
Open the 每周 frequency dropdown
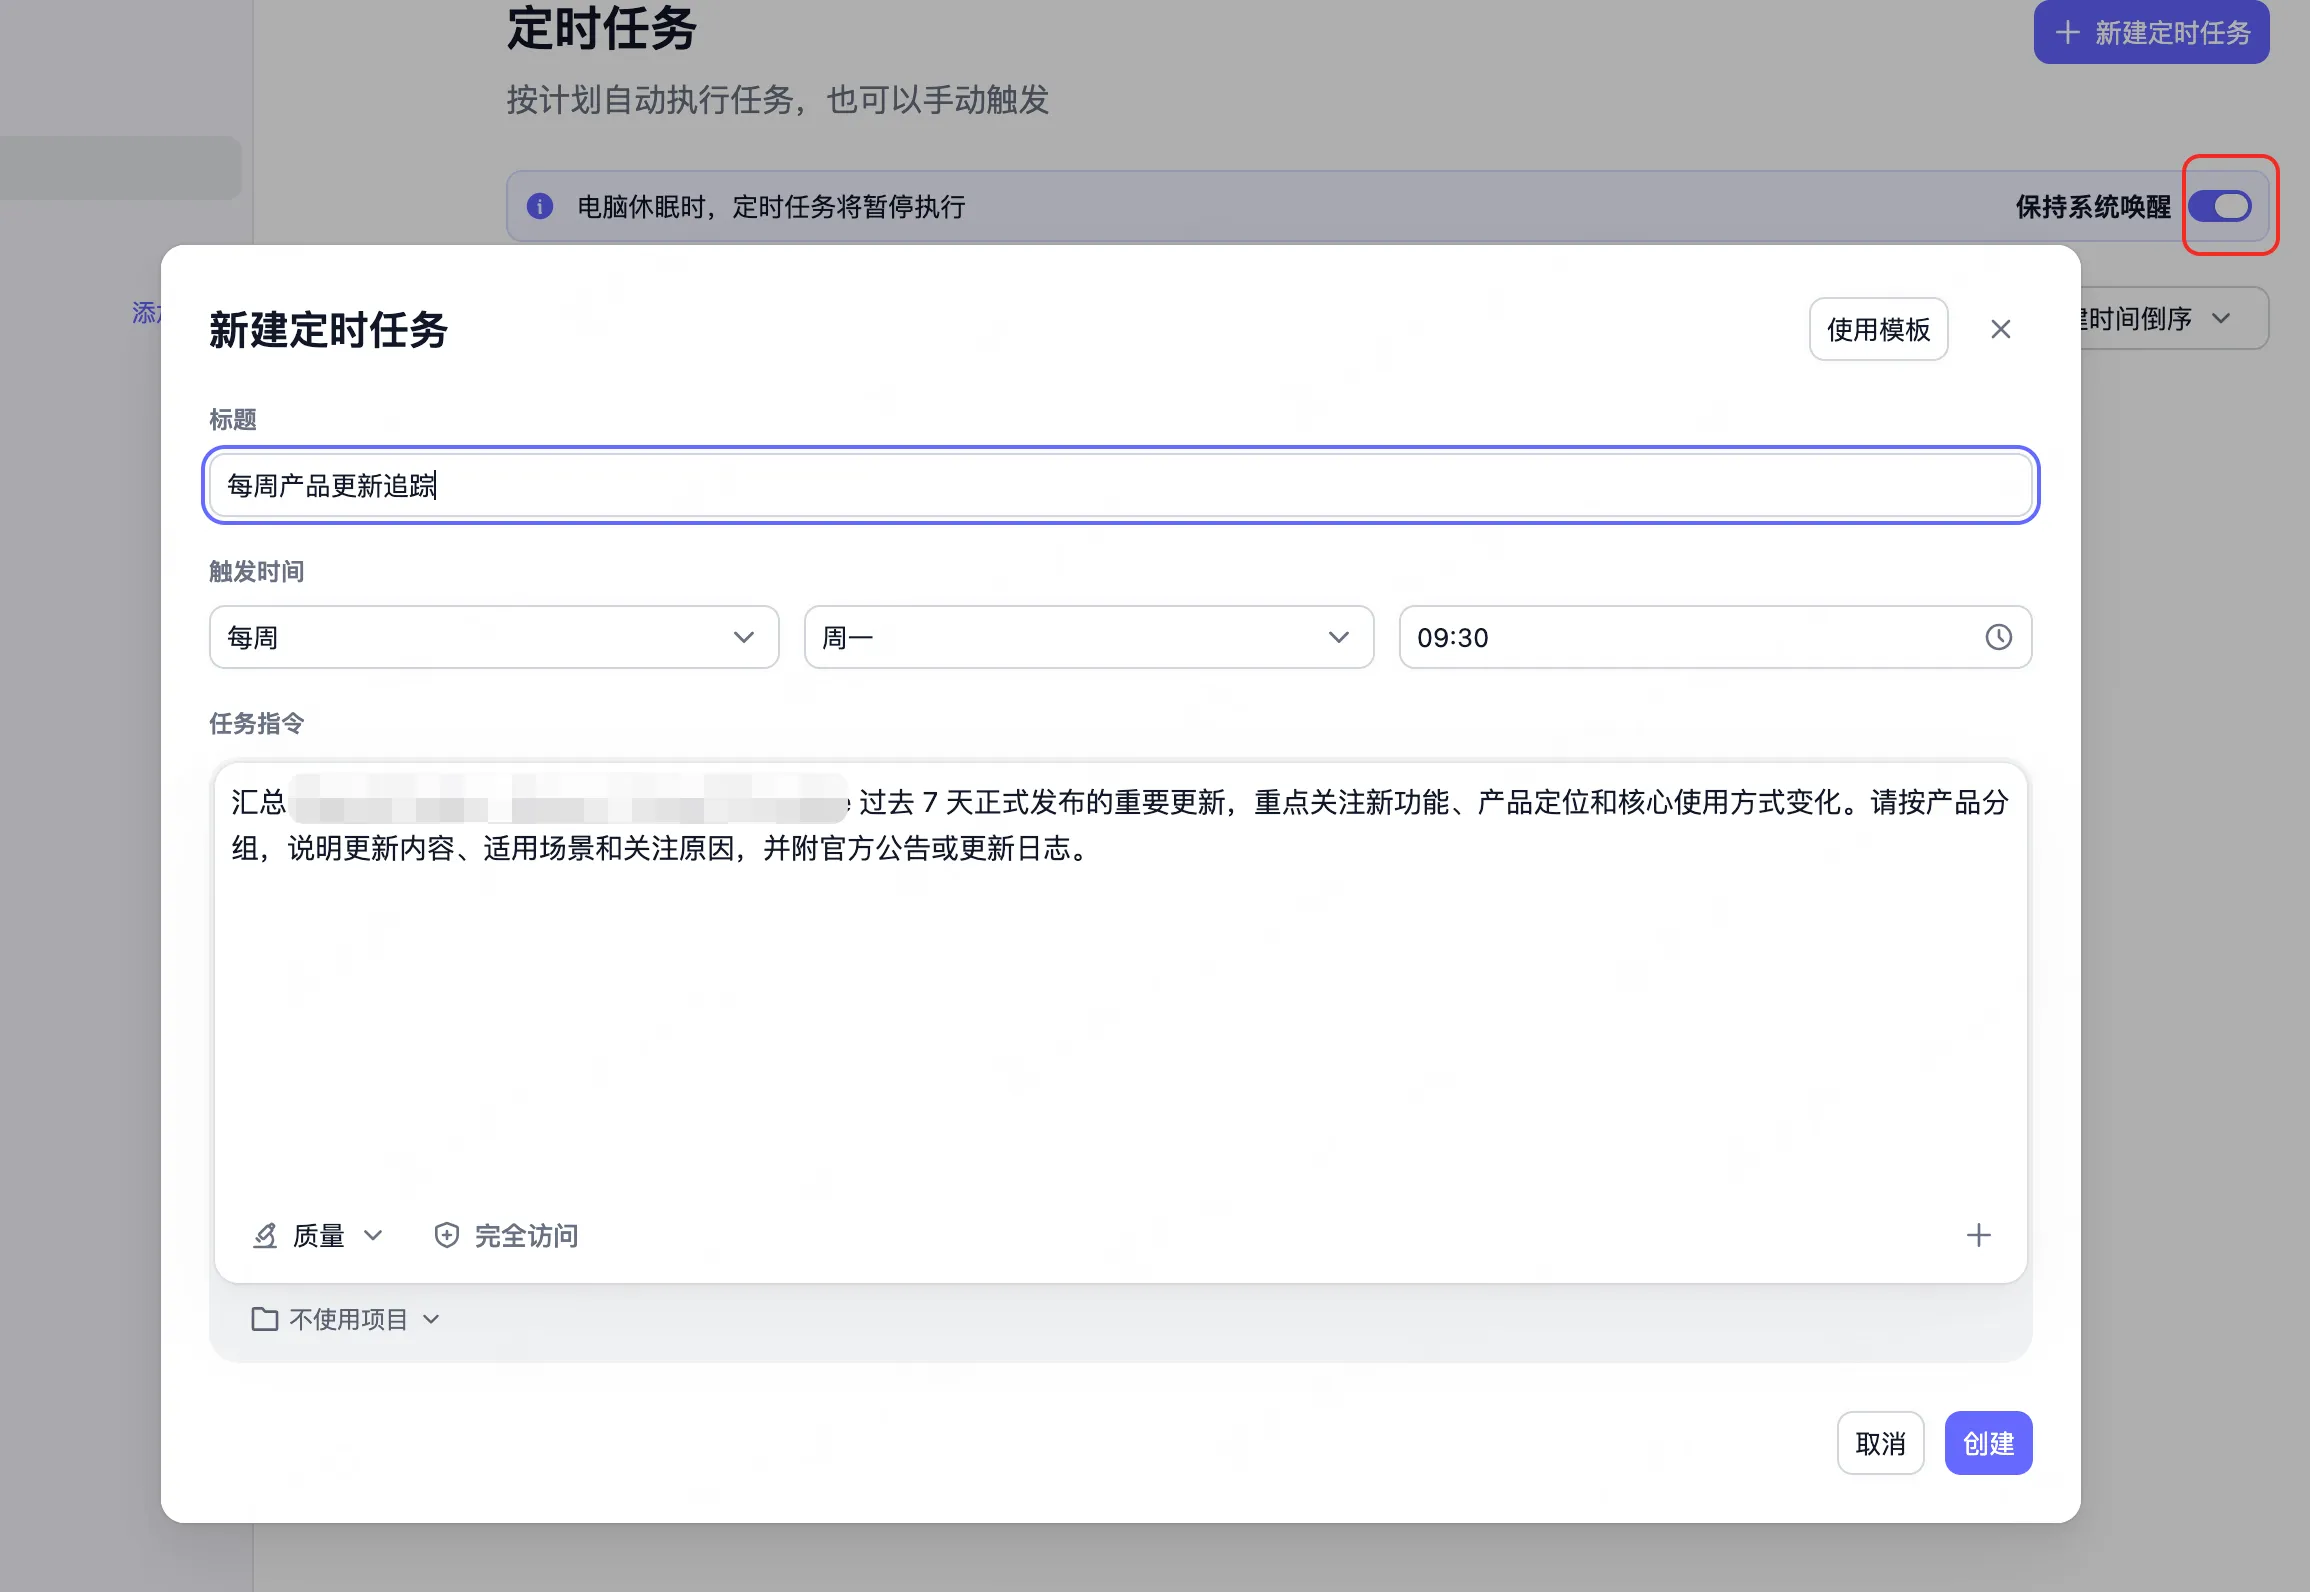click(494, 637)
